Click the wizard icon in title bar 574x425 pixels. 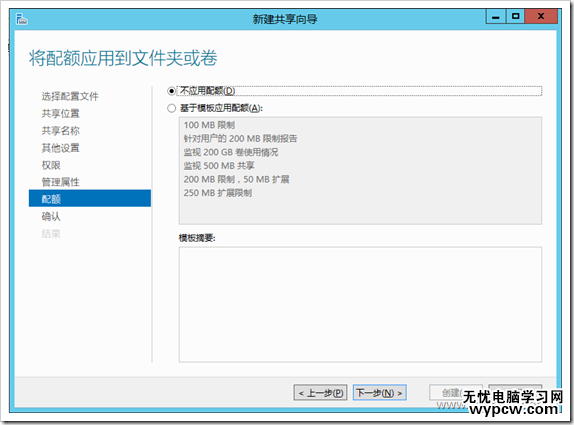point(22,19)
